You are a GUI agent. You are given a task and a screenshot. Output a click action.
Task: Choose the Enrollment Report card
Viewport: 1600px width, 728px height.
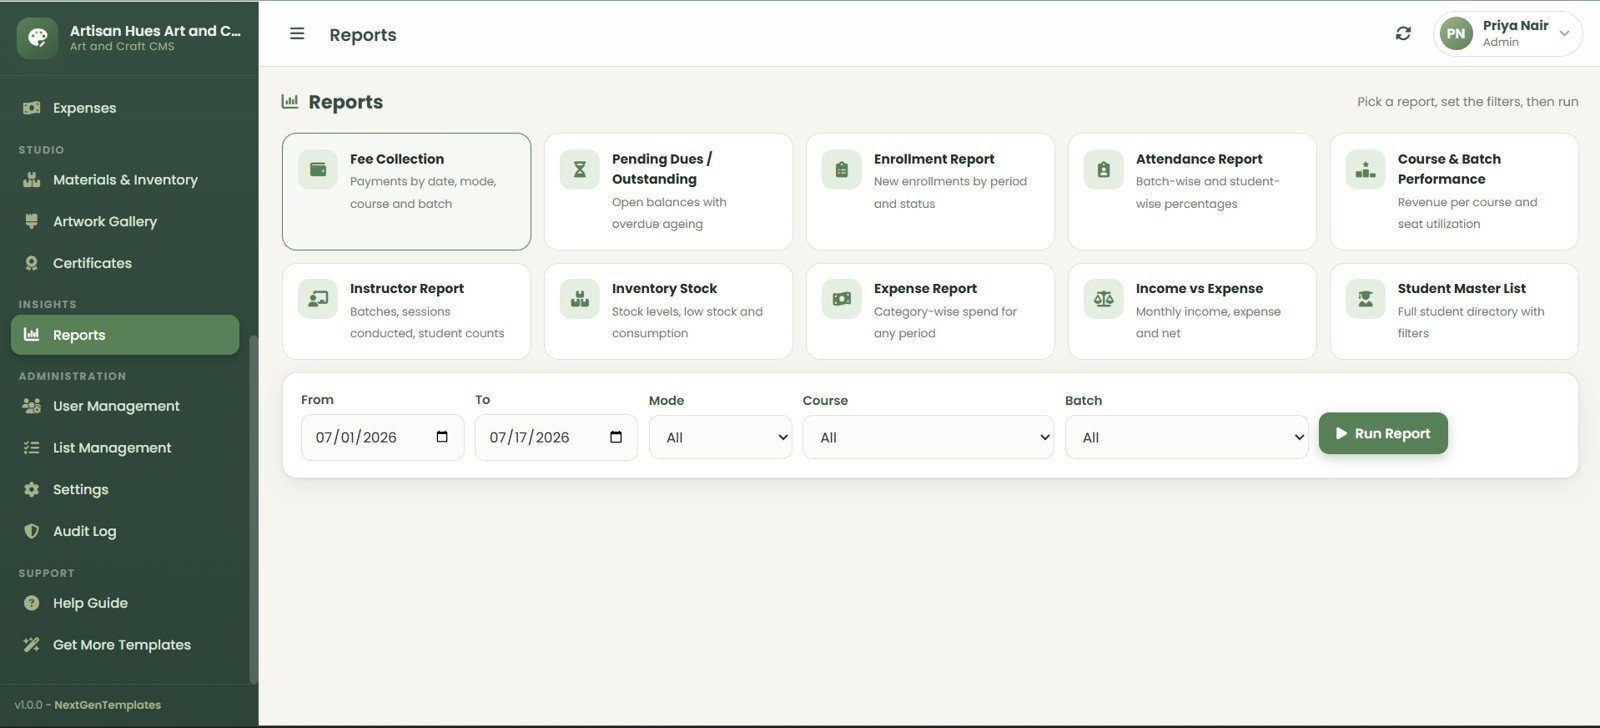click(930, 191)
